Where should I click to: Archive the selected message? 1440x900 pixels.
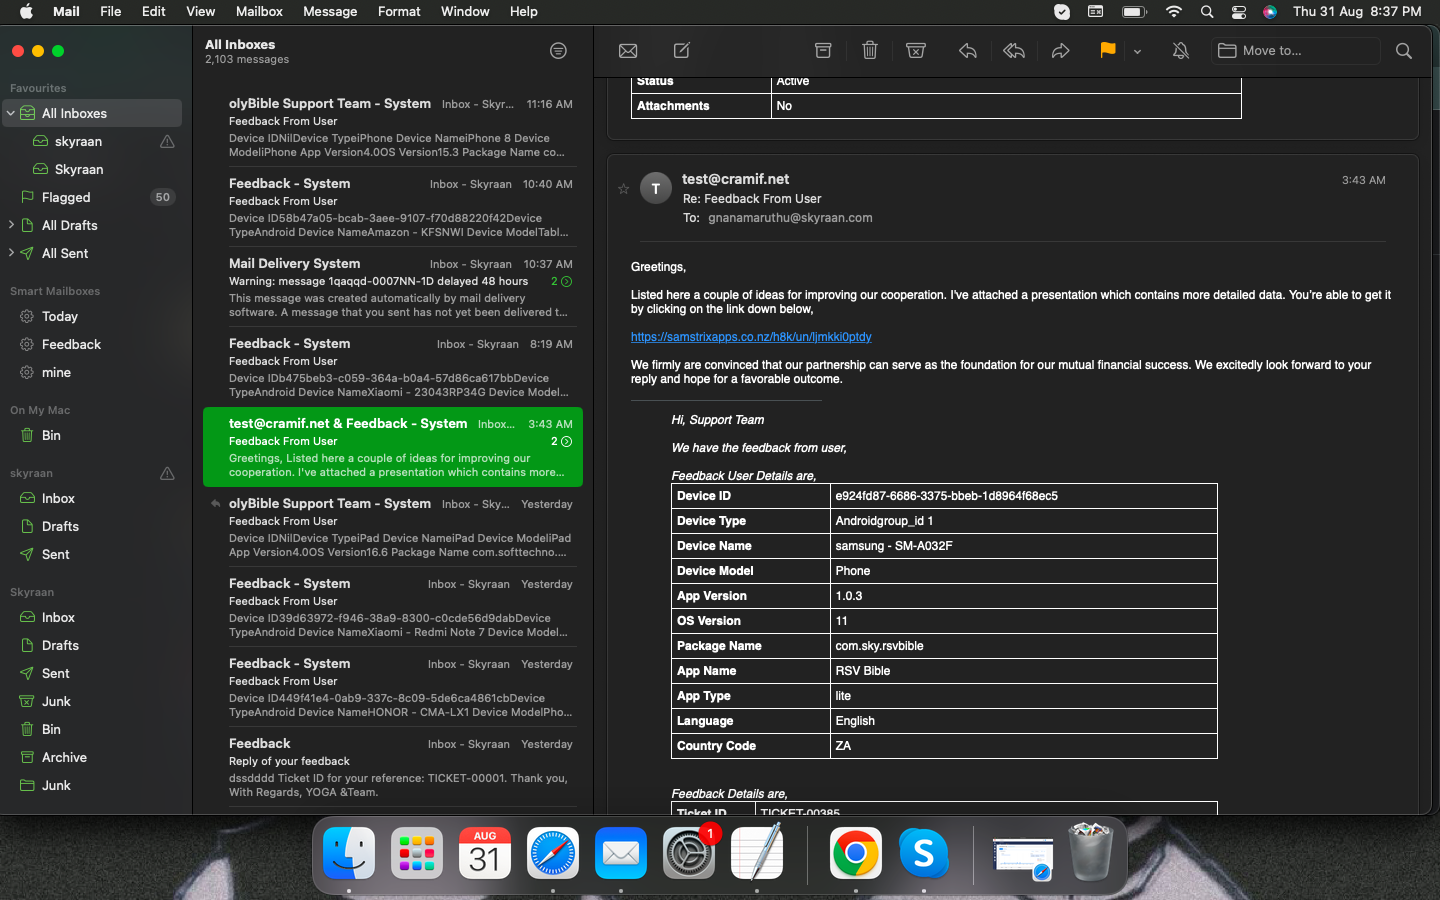(823, 50)
